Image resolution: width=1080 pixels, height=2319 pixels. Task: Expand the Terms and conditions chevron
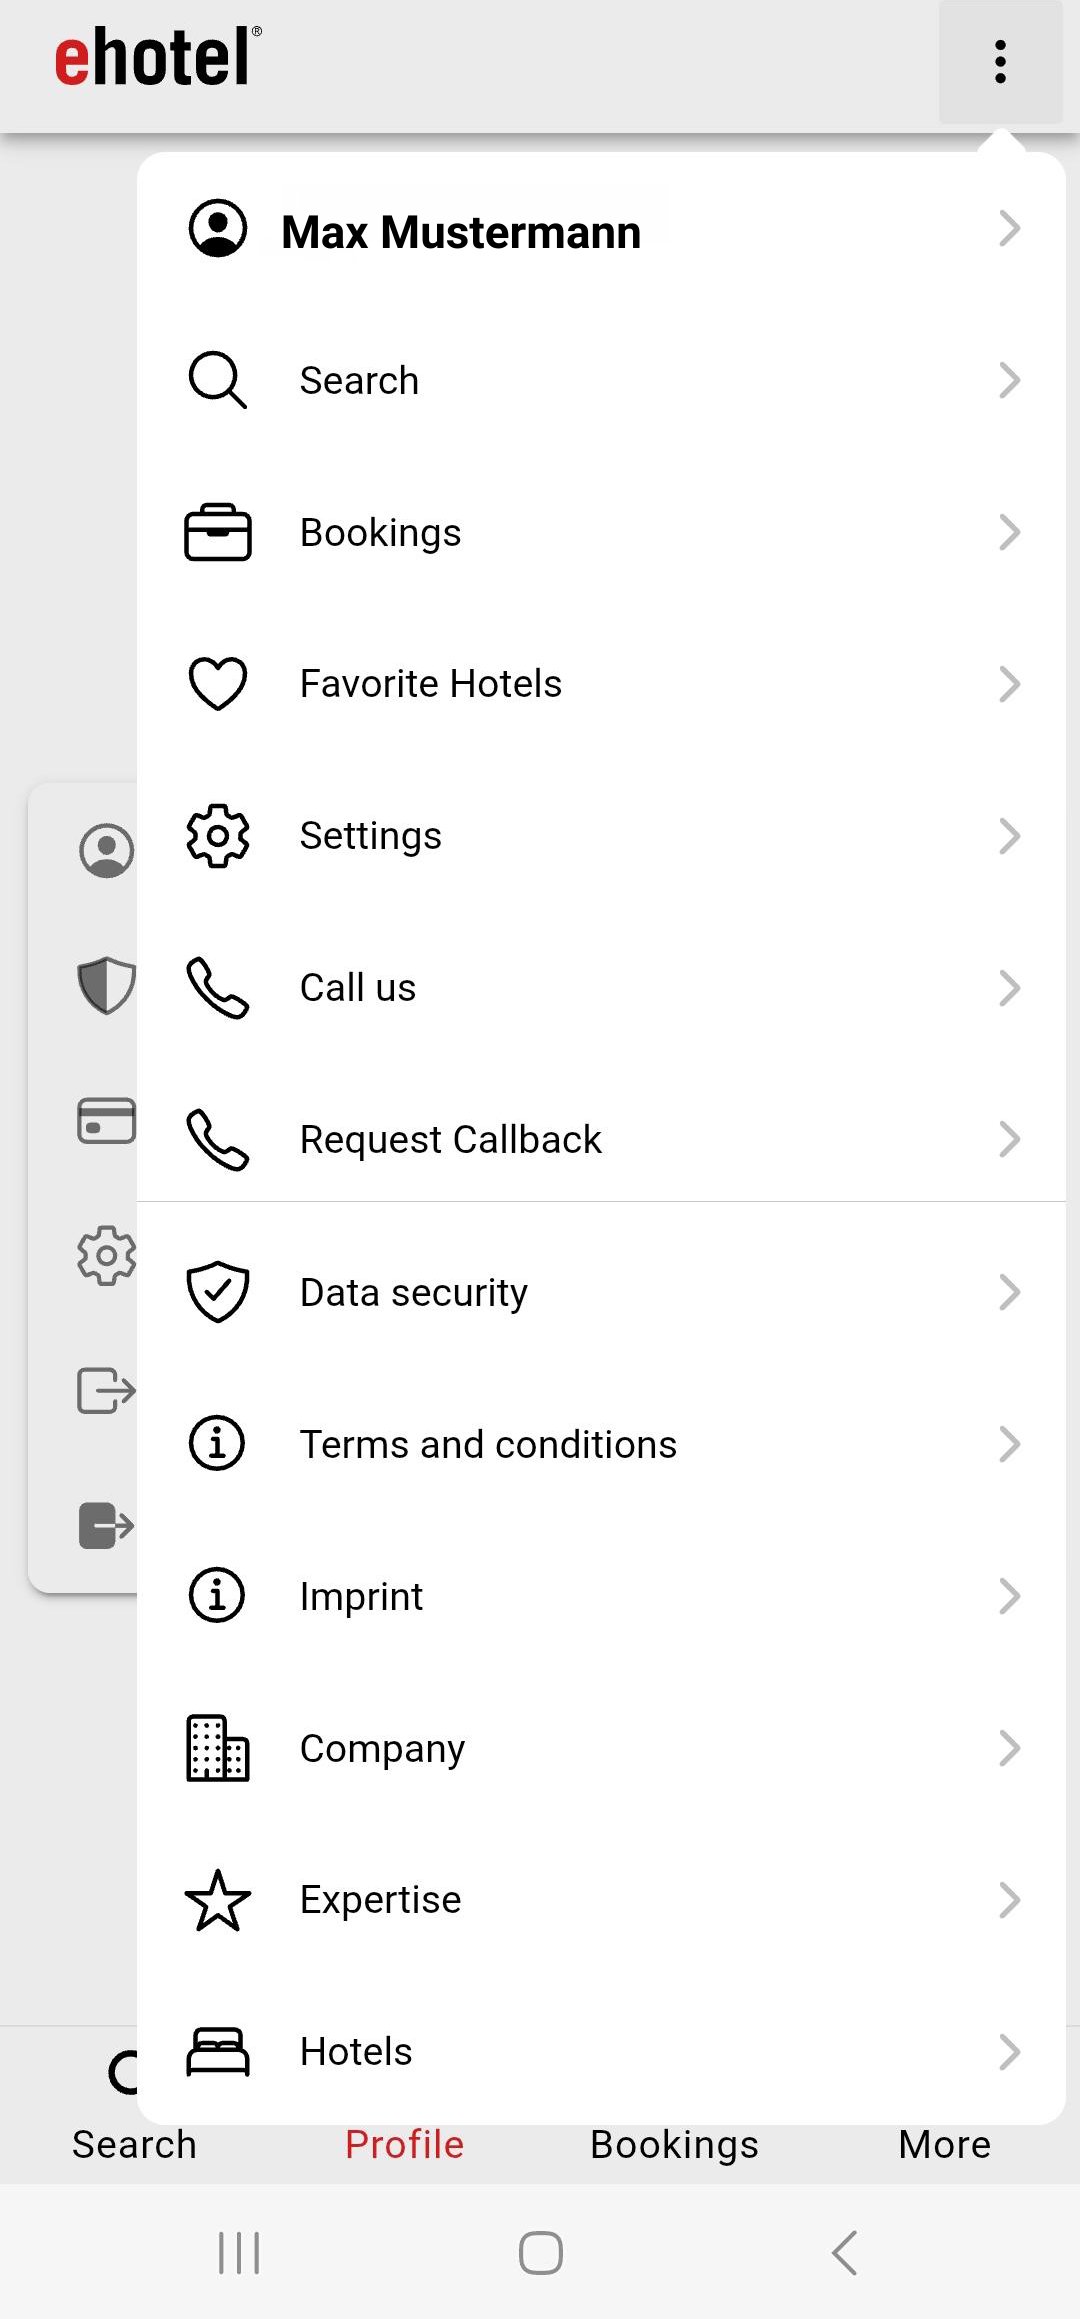[1009, 1444]
